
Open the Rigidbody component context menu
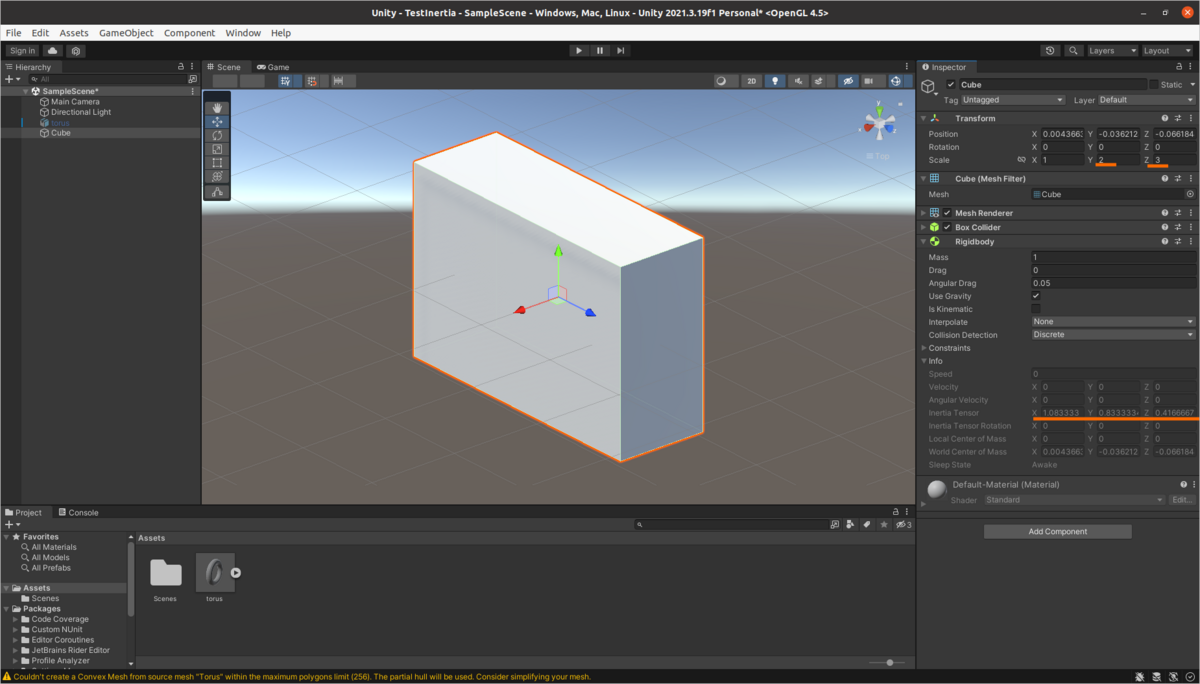pos(1191,241)
